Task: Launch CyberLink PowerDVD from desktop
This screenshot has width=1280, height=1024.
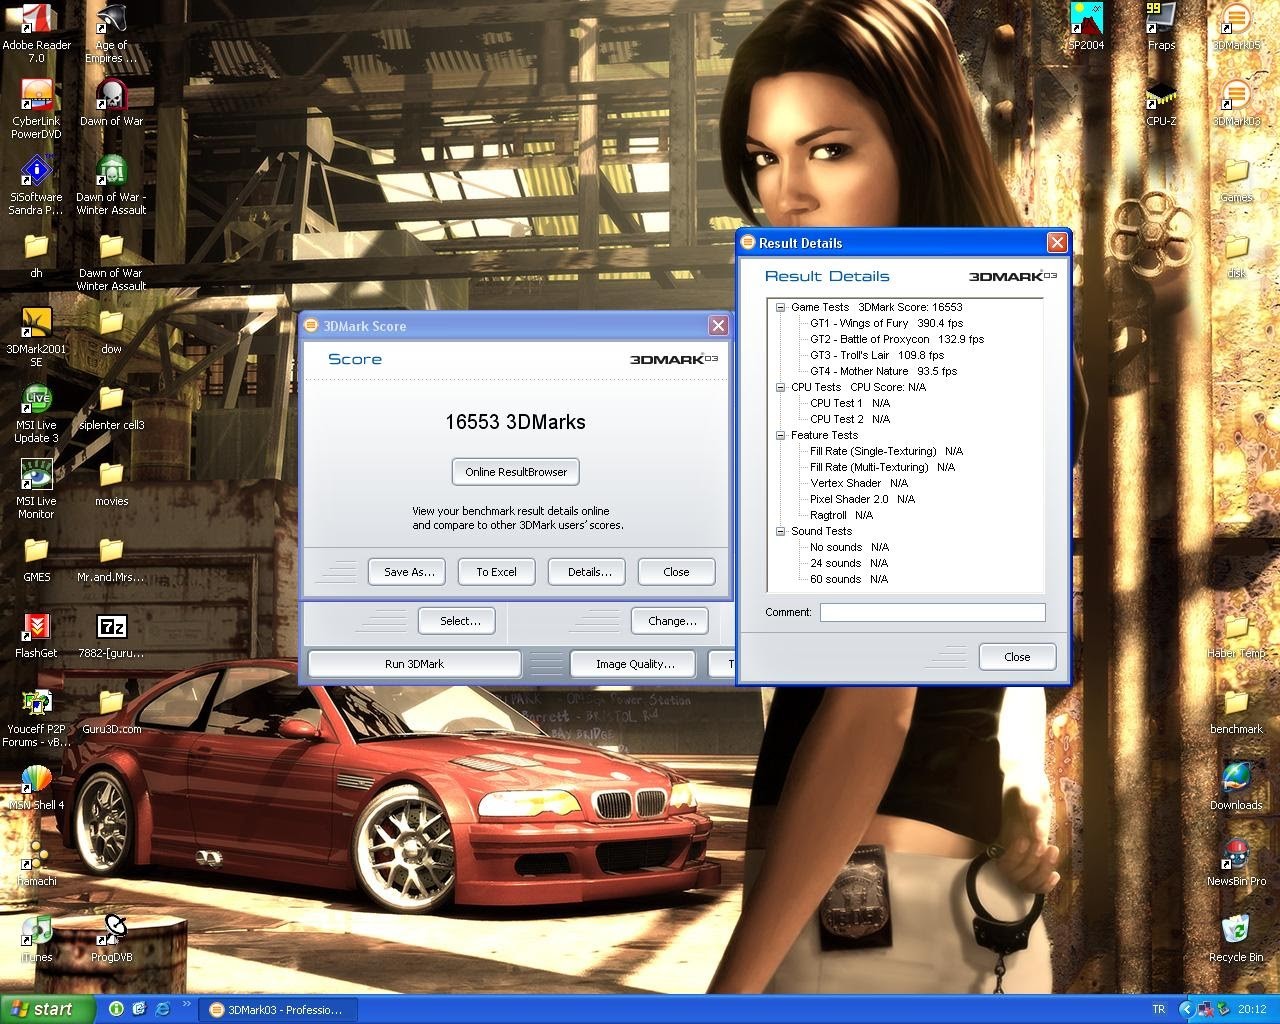Action: click(36, 98)
